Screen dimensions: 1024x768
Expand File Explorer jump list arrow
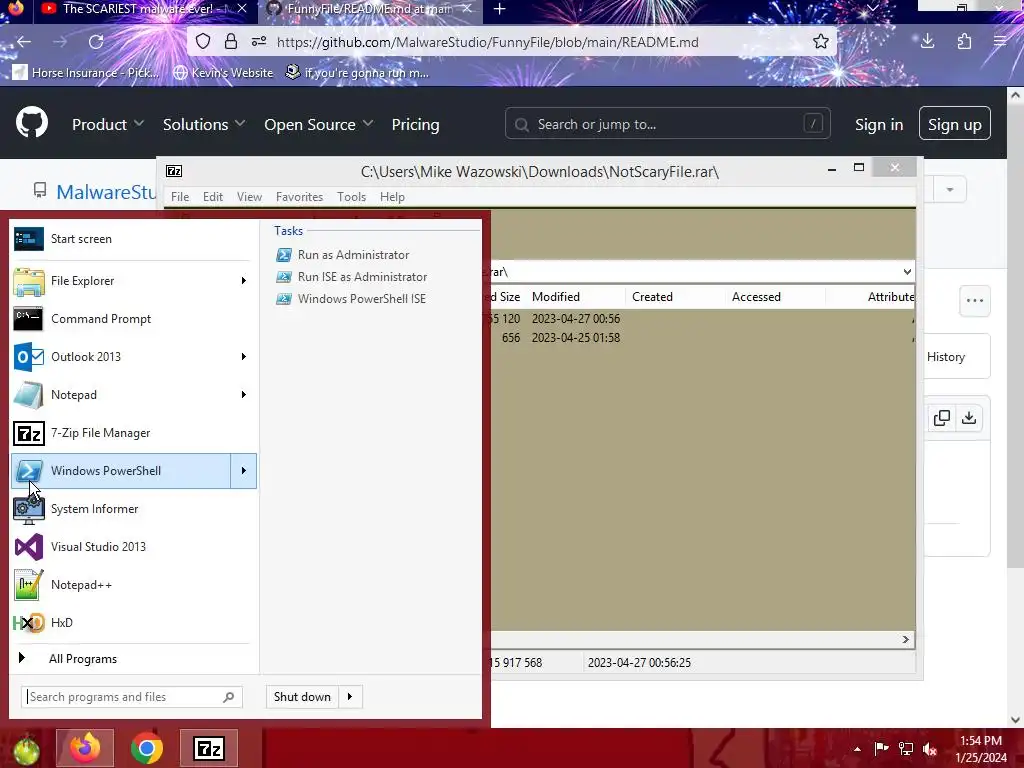(244, 281)
